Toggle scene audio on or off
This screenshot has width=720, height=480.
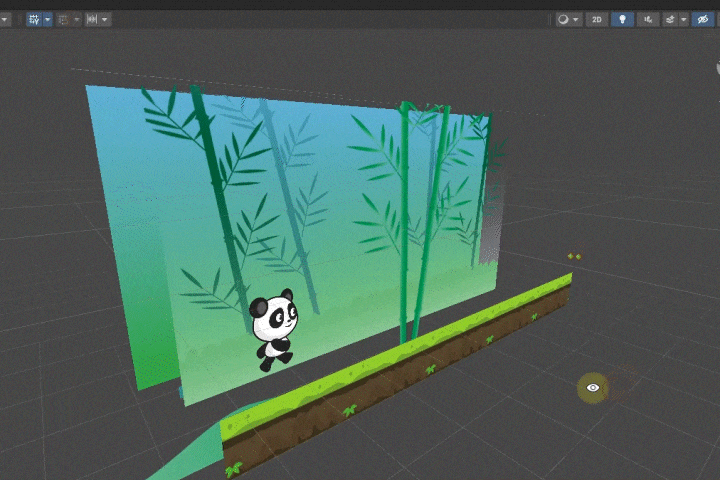tap(647, 19)
